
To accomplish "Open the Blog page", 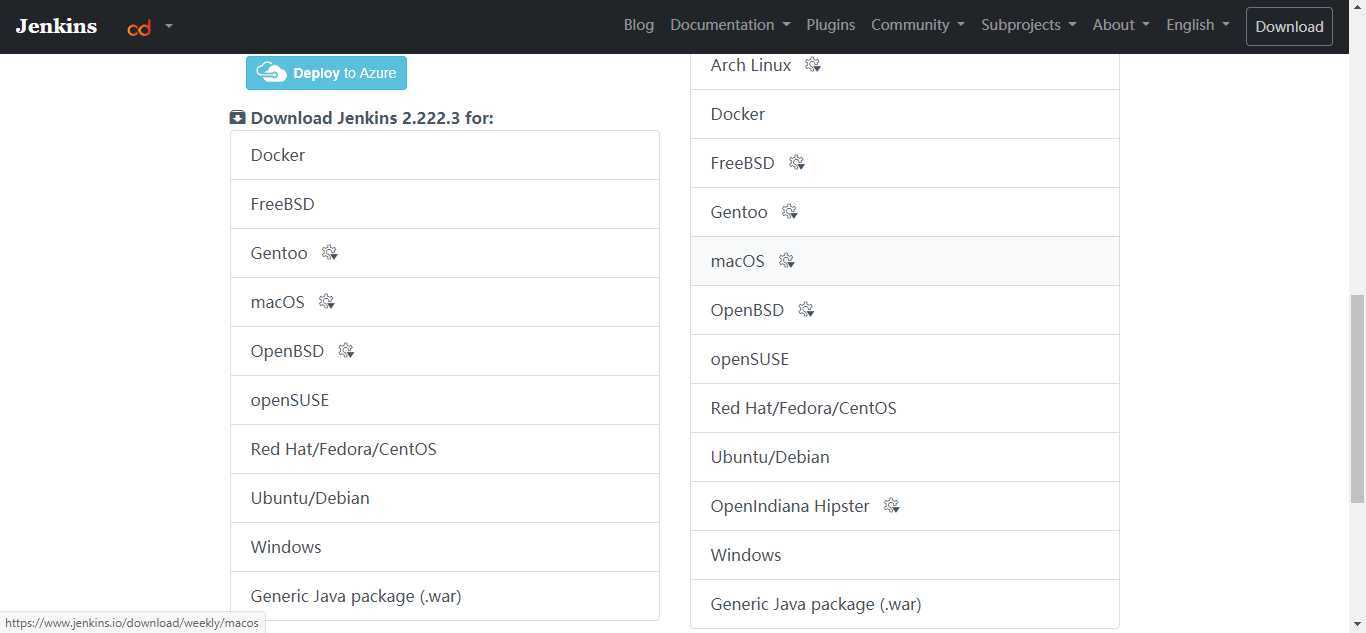I will [638, 25].
